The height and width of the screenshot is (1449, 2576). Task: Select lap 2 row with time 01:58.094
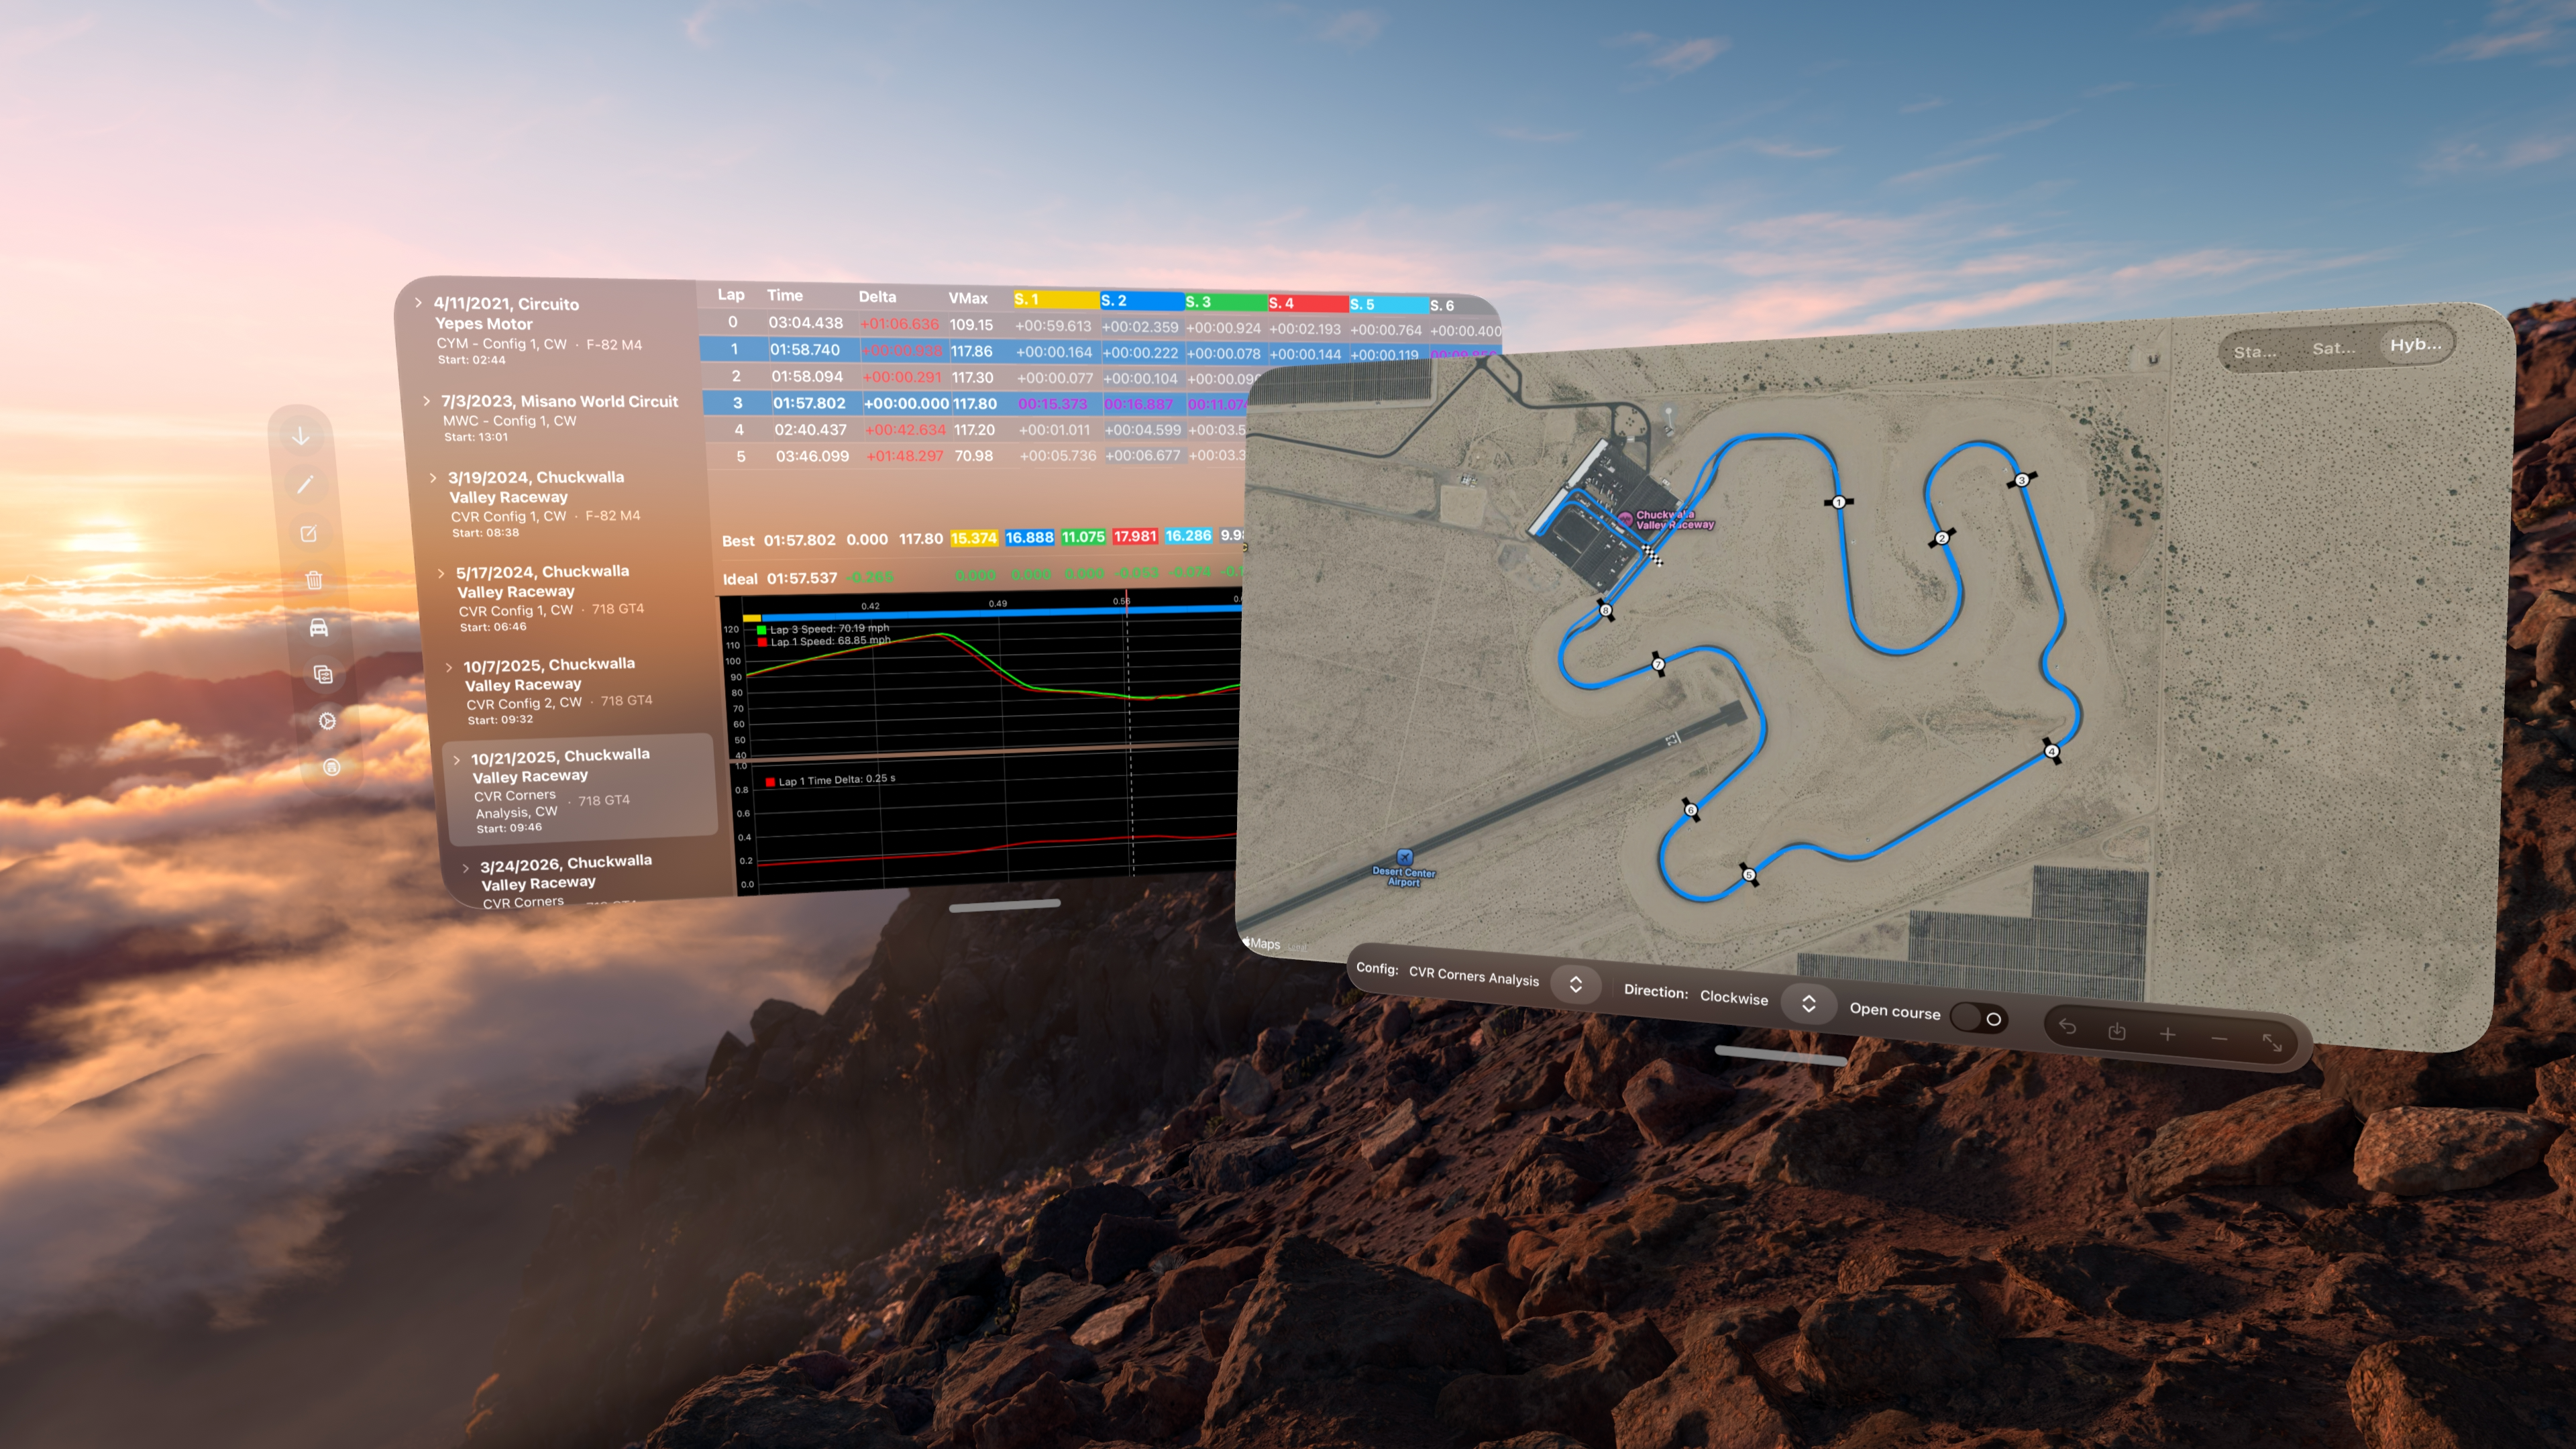coord(980,377)
